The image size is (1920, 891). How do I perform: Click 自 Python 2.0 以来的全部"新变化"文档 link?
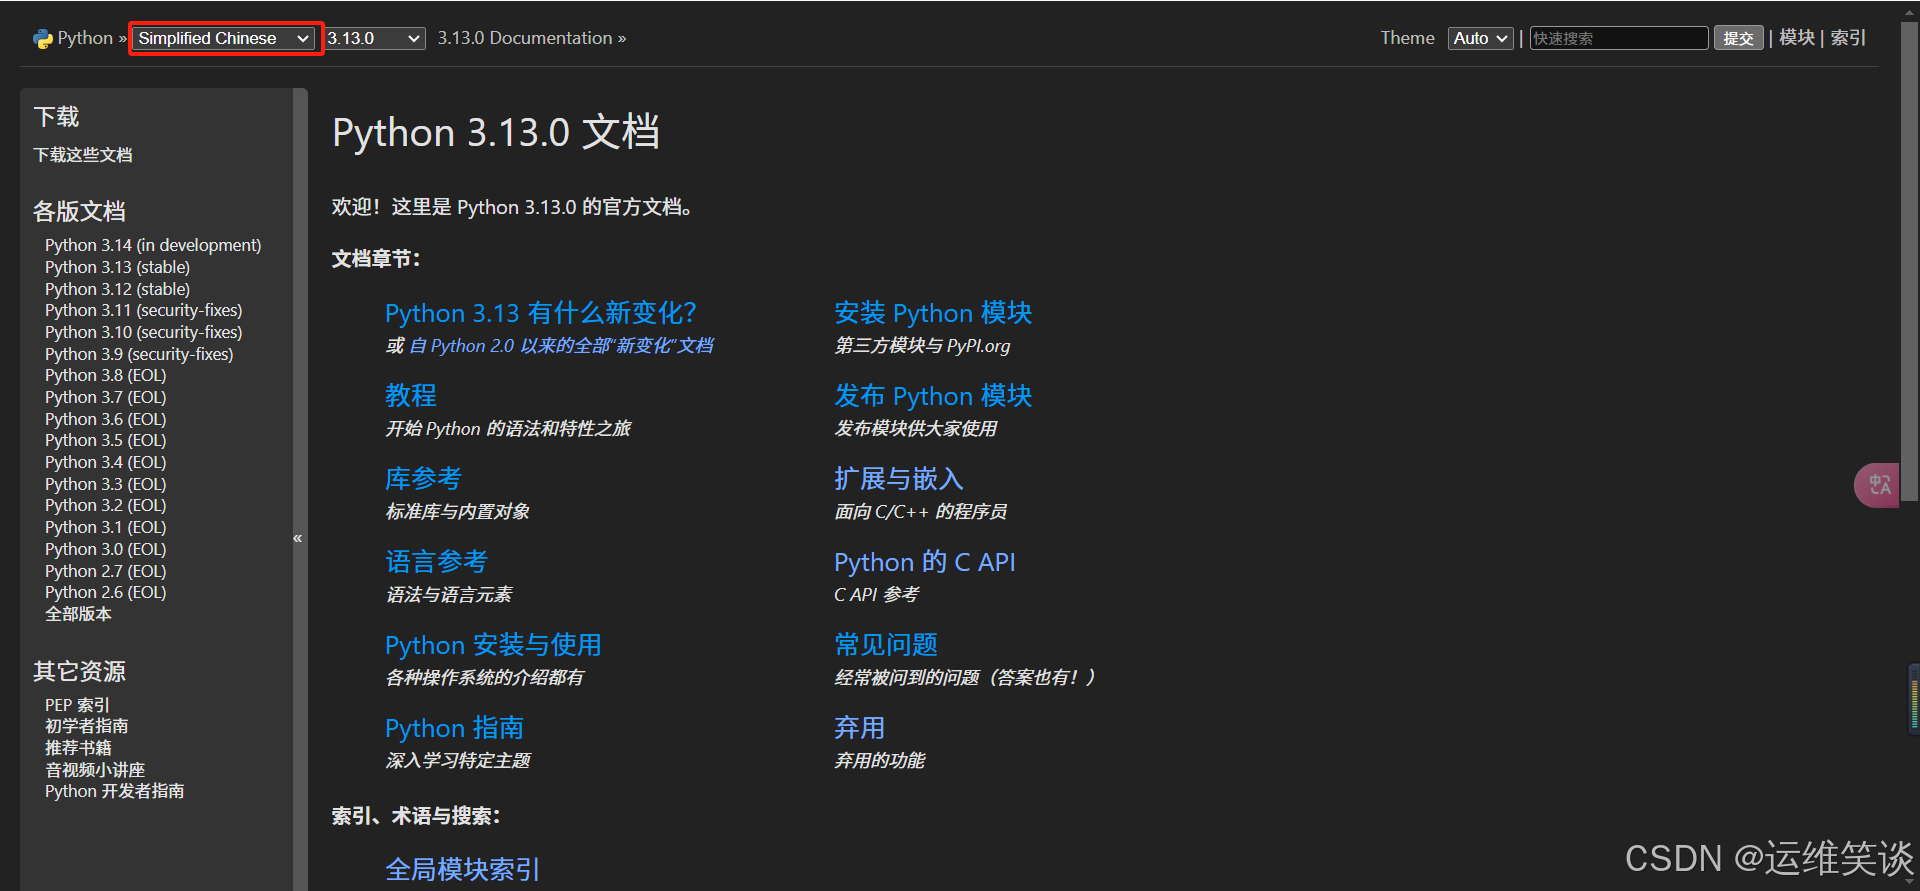coord(561,346)
